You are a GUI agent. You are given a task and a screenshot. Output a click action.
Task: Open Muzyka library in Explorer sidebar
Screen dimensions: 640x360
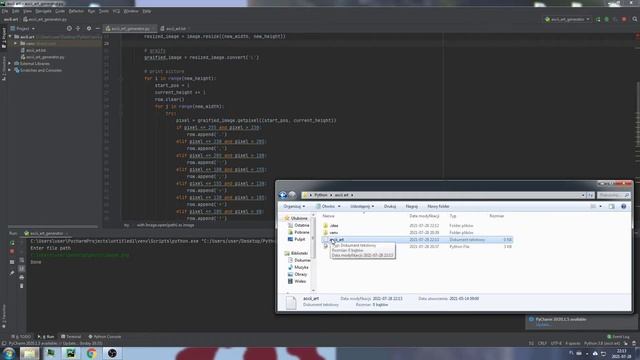(x=298, y=267)
